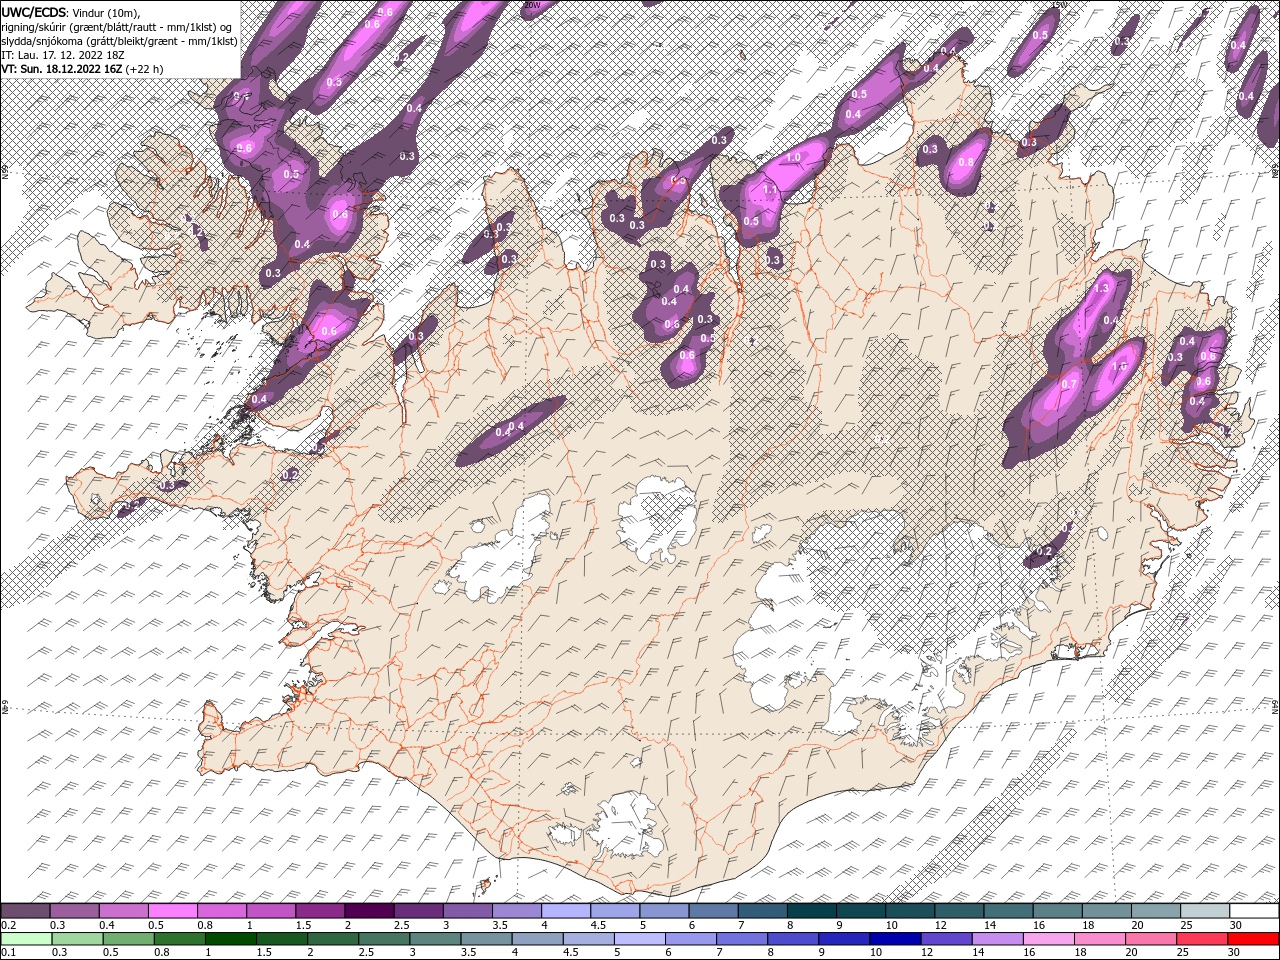Viewport: 1280px width, 960px height.
Task: Pick the 0.8 orchid swatch in top legend row
Action: [222, 911]
